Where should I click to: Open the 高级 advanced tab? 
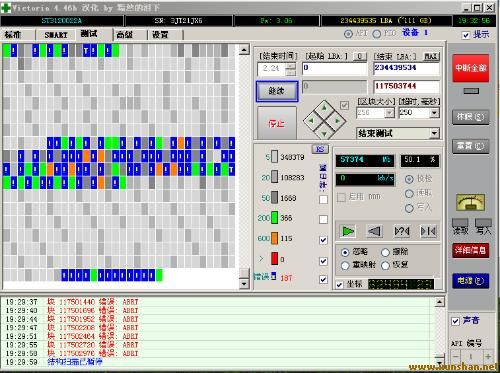124,35
